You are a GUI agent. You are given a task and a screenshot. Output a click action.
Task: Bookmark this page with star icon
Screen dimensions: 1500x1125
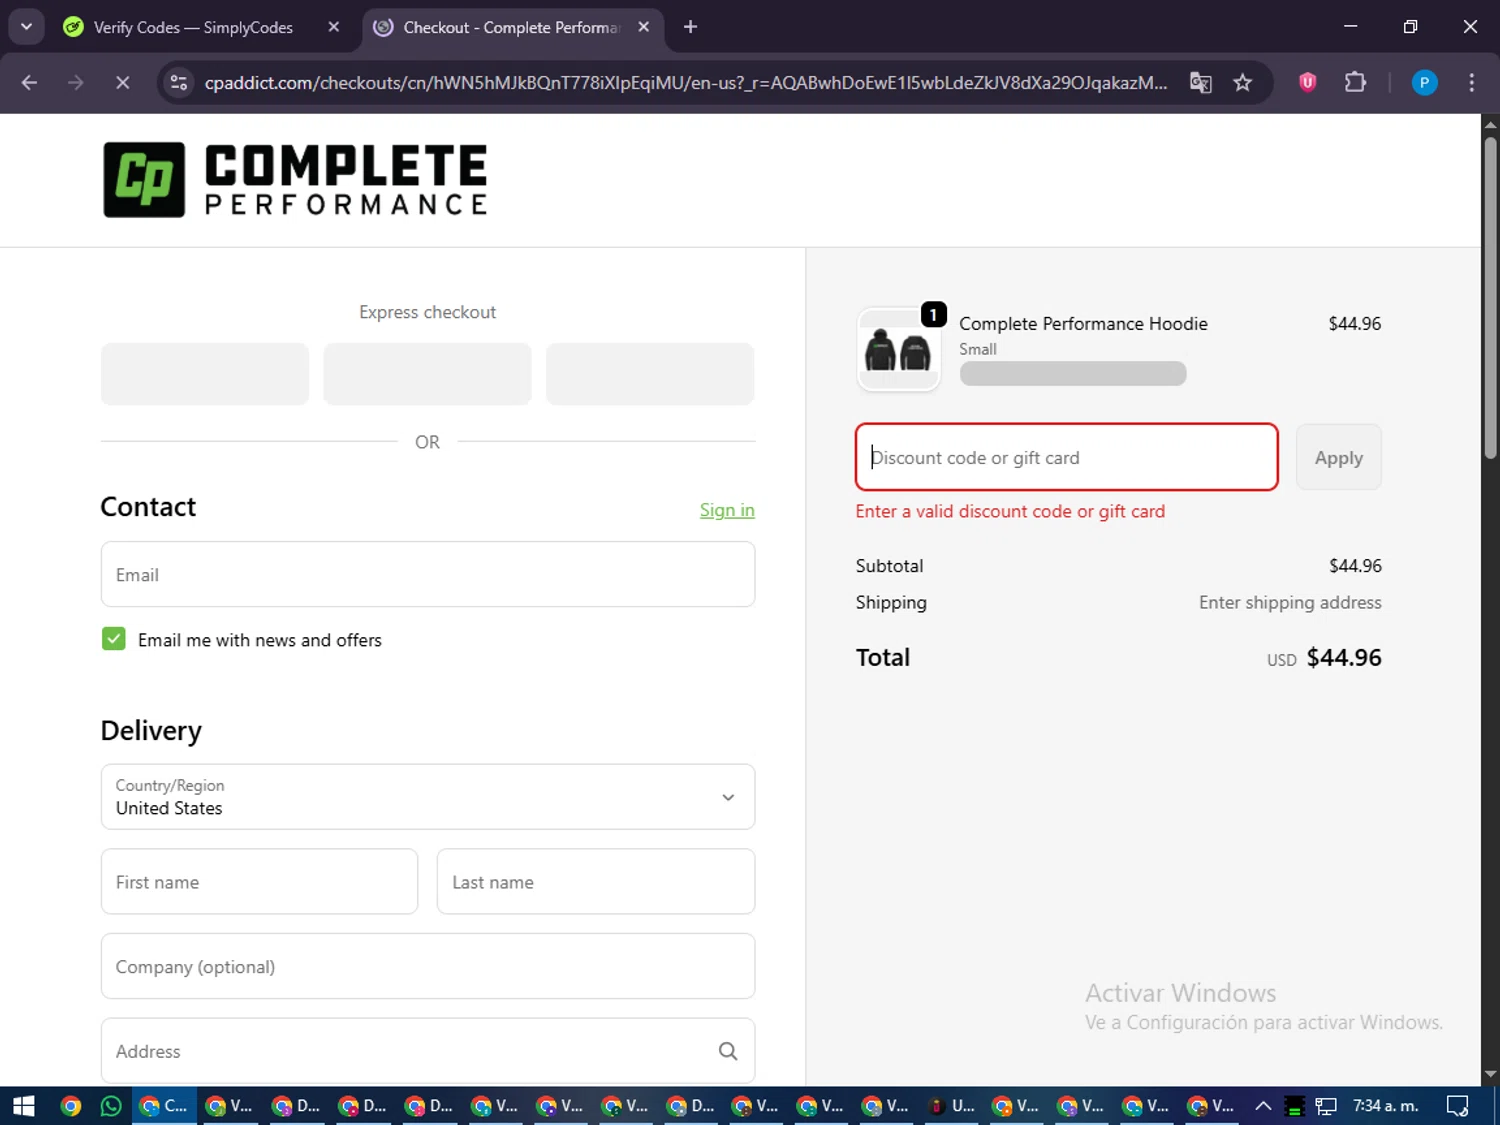[1242, 83]
